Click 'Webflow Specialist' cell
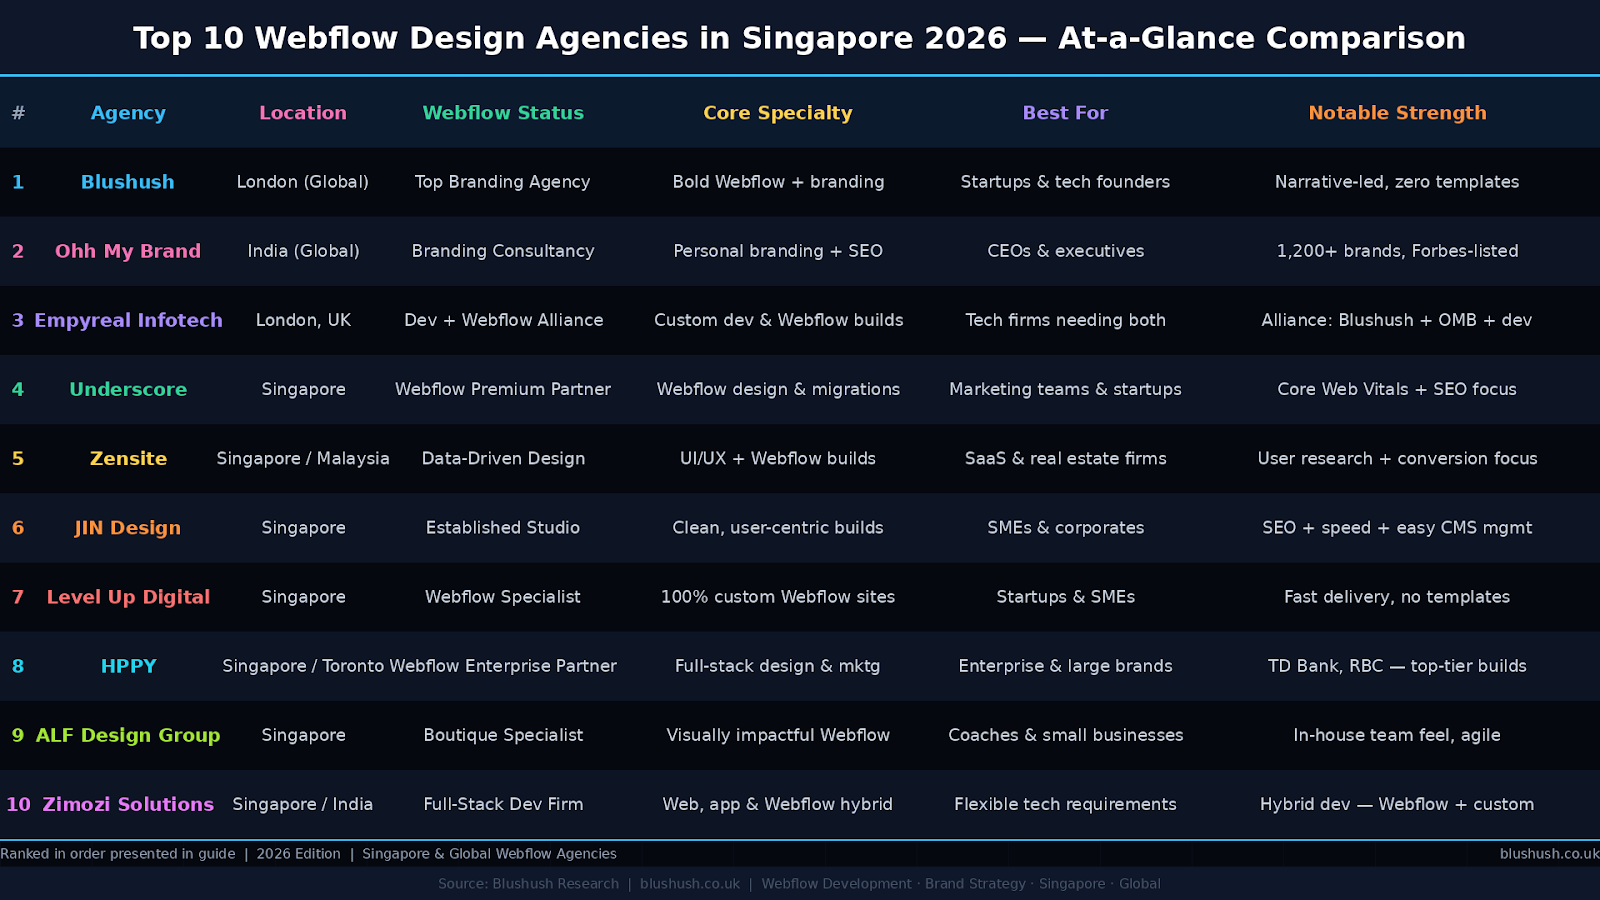The image size is (1600, 900). click(503, 597)
